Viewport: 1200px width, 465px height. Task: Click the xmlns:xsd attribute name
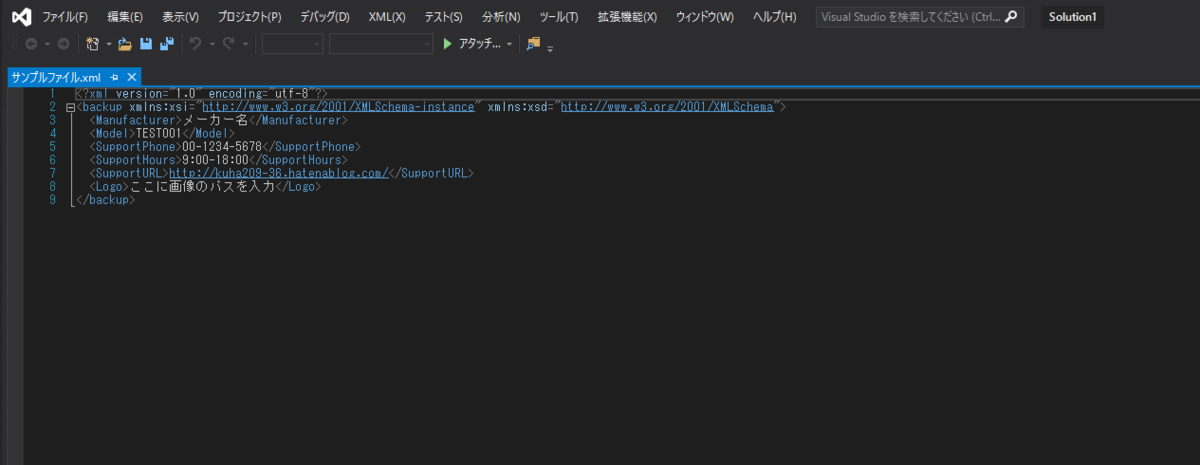516,107
